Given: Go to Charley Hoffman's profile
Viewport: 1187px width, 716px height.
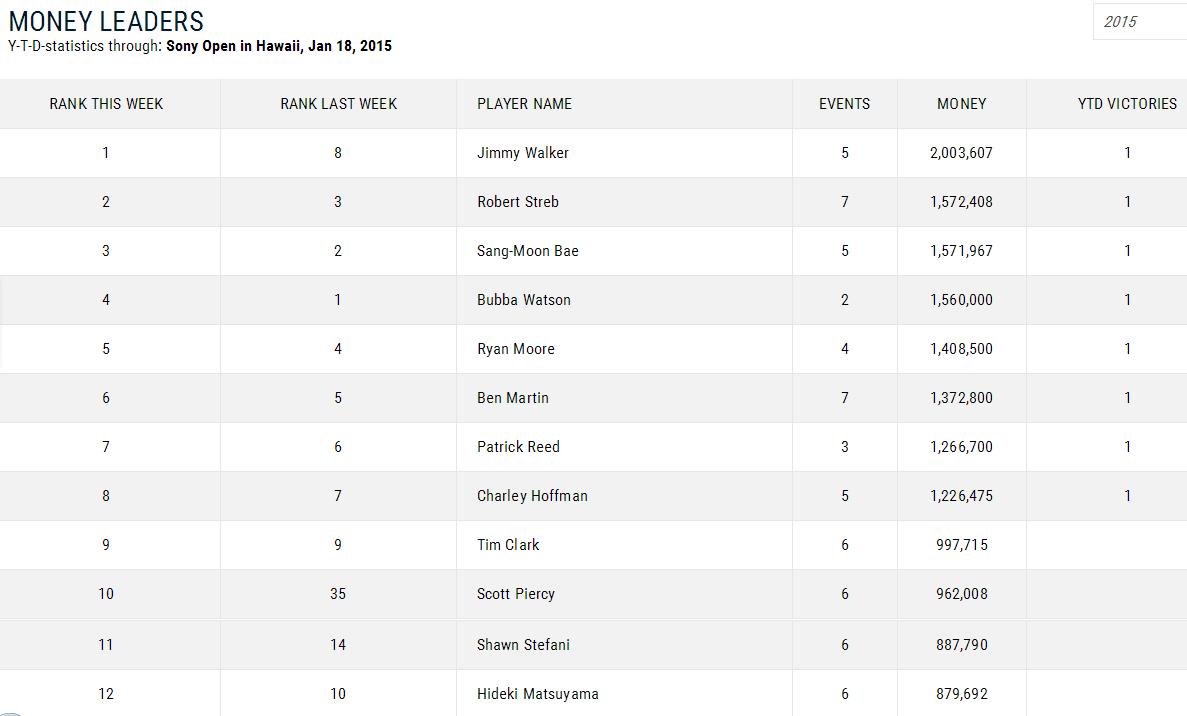Looking at the screenshot, I should click(532, 496).
